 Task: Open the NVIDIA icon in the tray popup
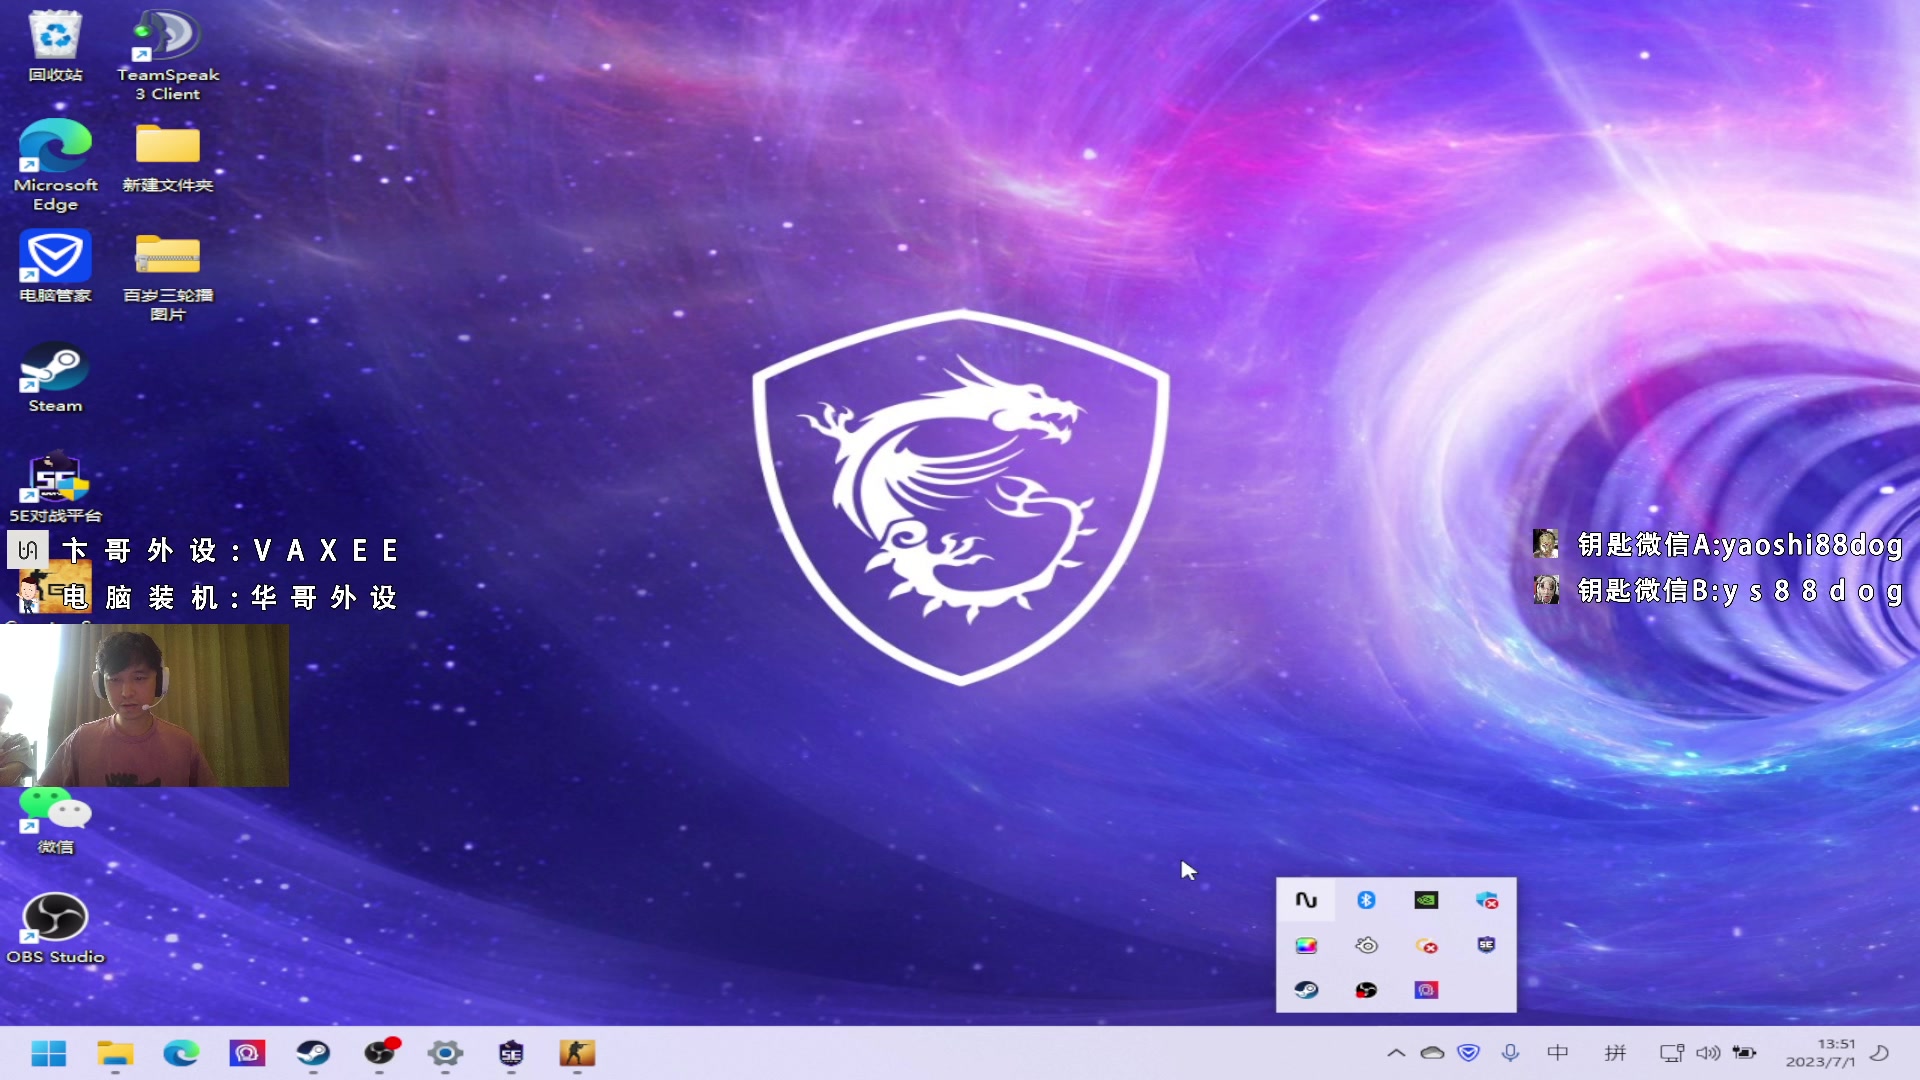pyautogui.click(x=1426, y=900)
